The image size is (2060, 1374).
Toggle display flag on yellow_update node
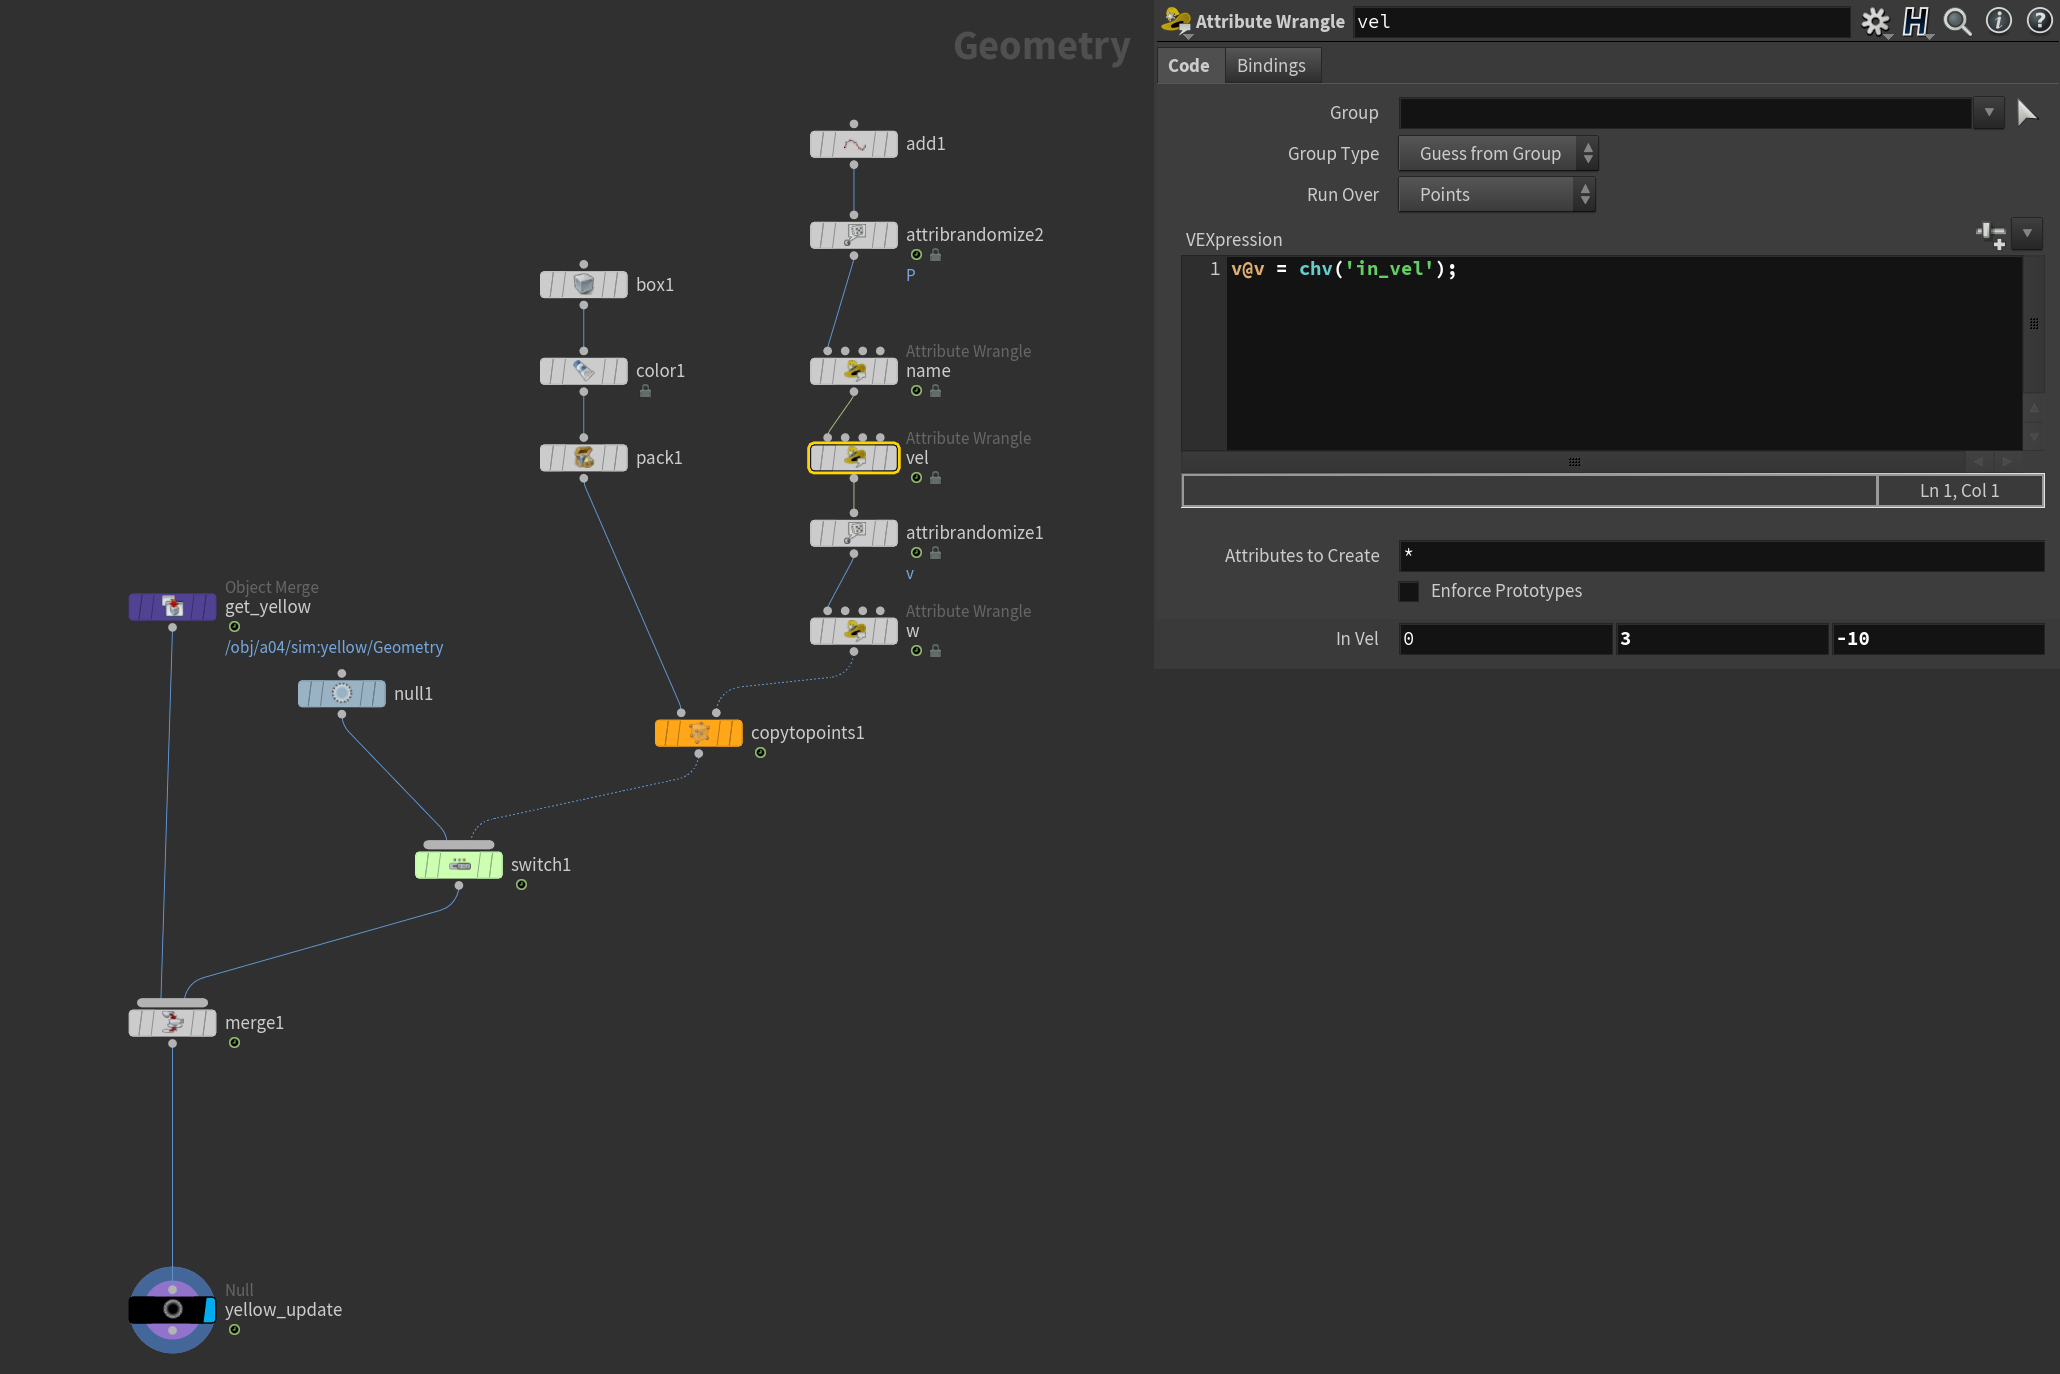pyautogui.click(x=208, y=1310)
